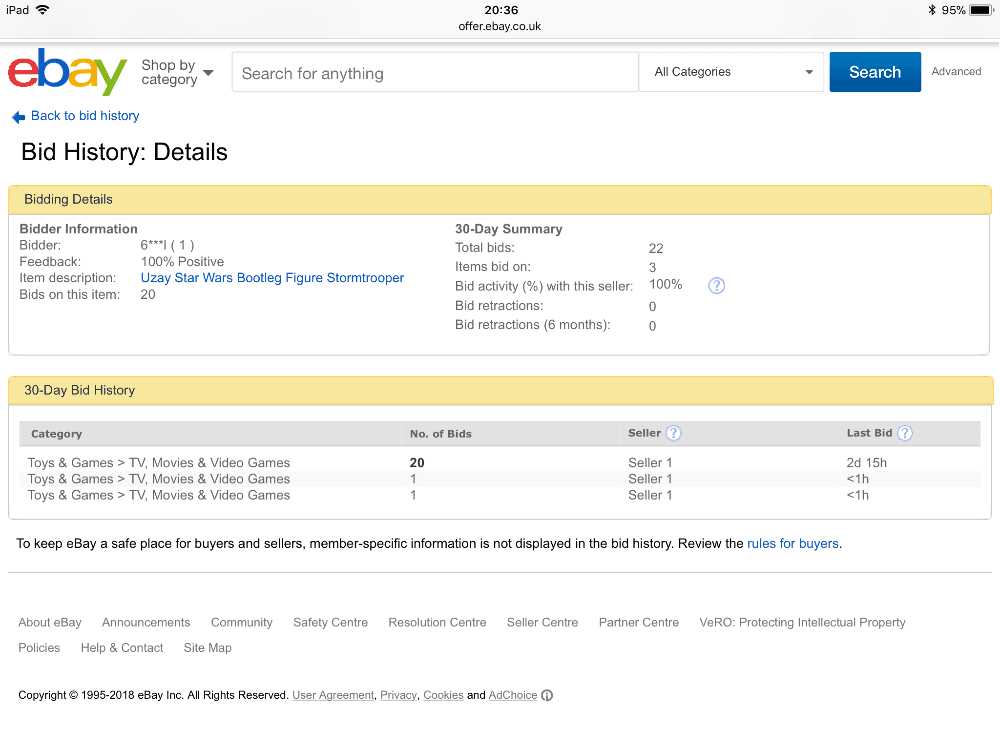Click the help icon beside Last Bid column
The height and width of the screenshot is (750, 1000).
click(905, 433)
